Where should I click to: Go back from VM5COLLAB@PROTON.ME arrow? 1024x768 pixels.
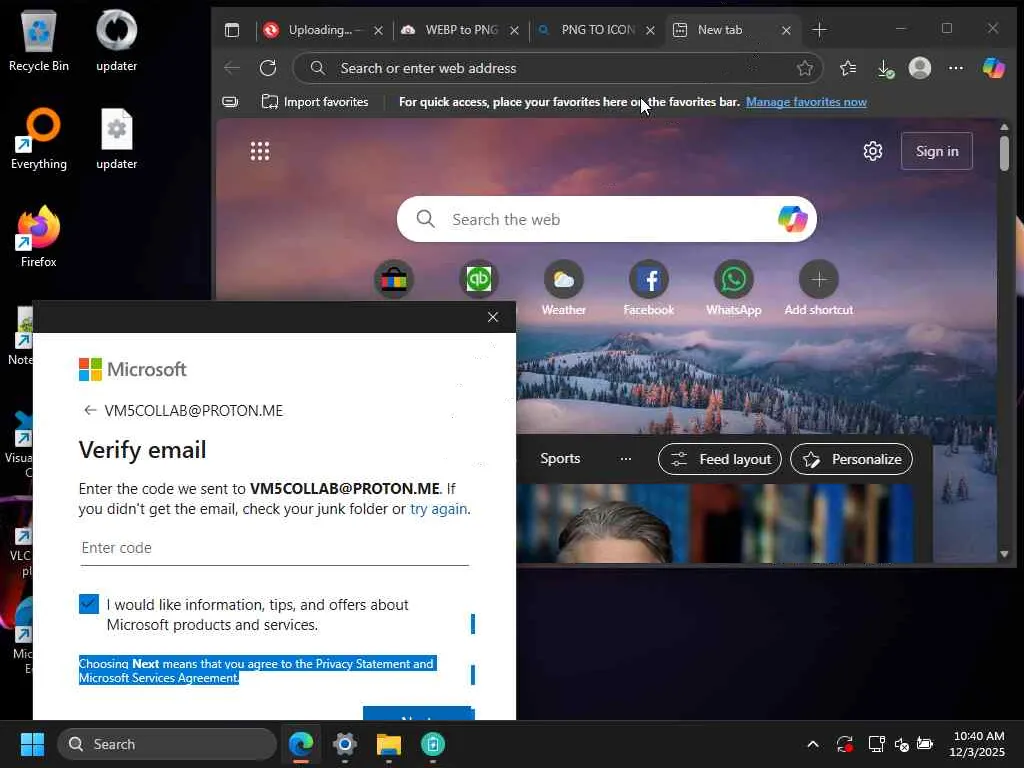coord(90,410)
